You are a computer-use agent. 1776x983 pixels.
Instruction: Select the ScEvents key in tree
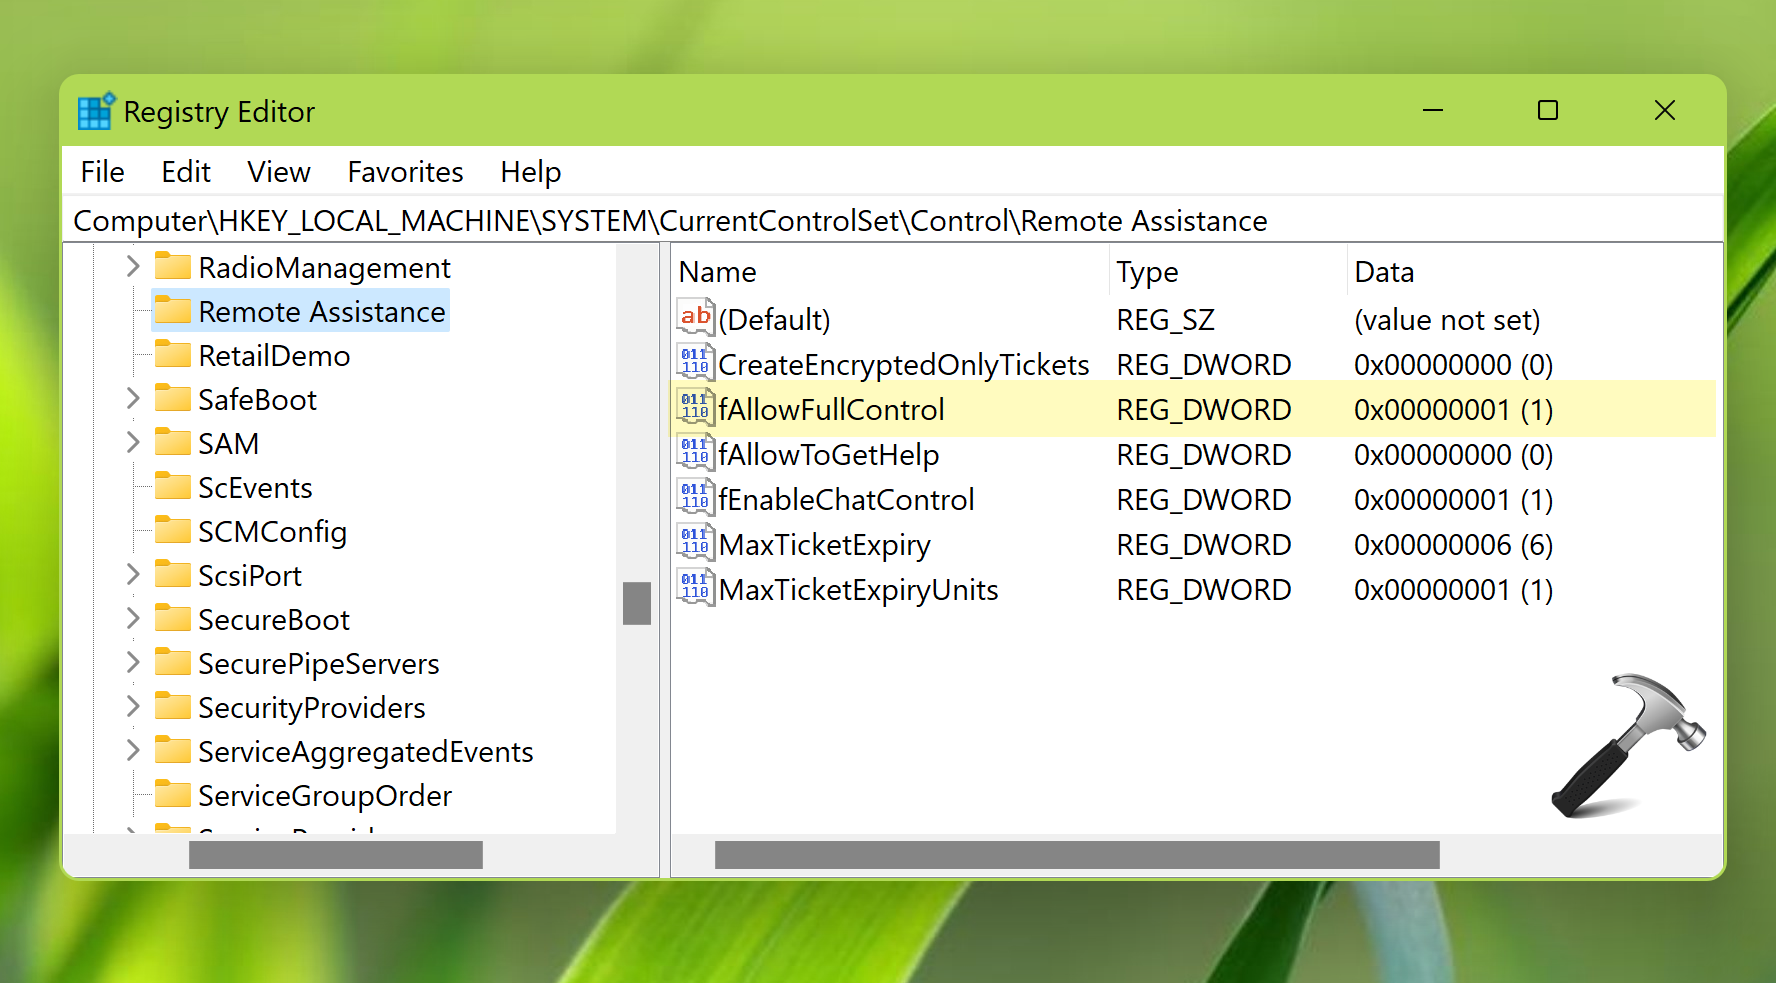click(x=255, y=488)
